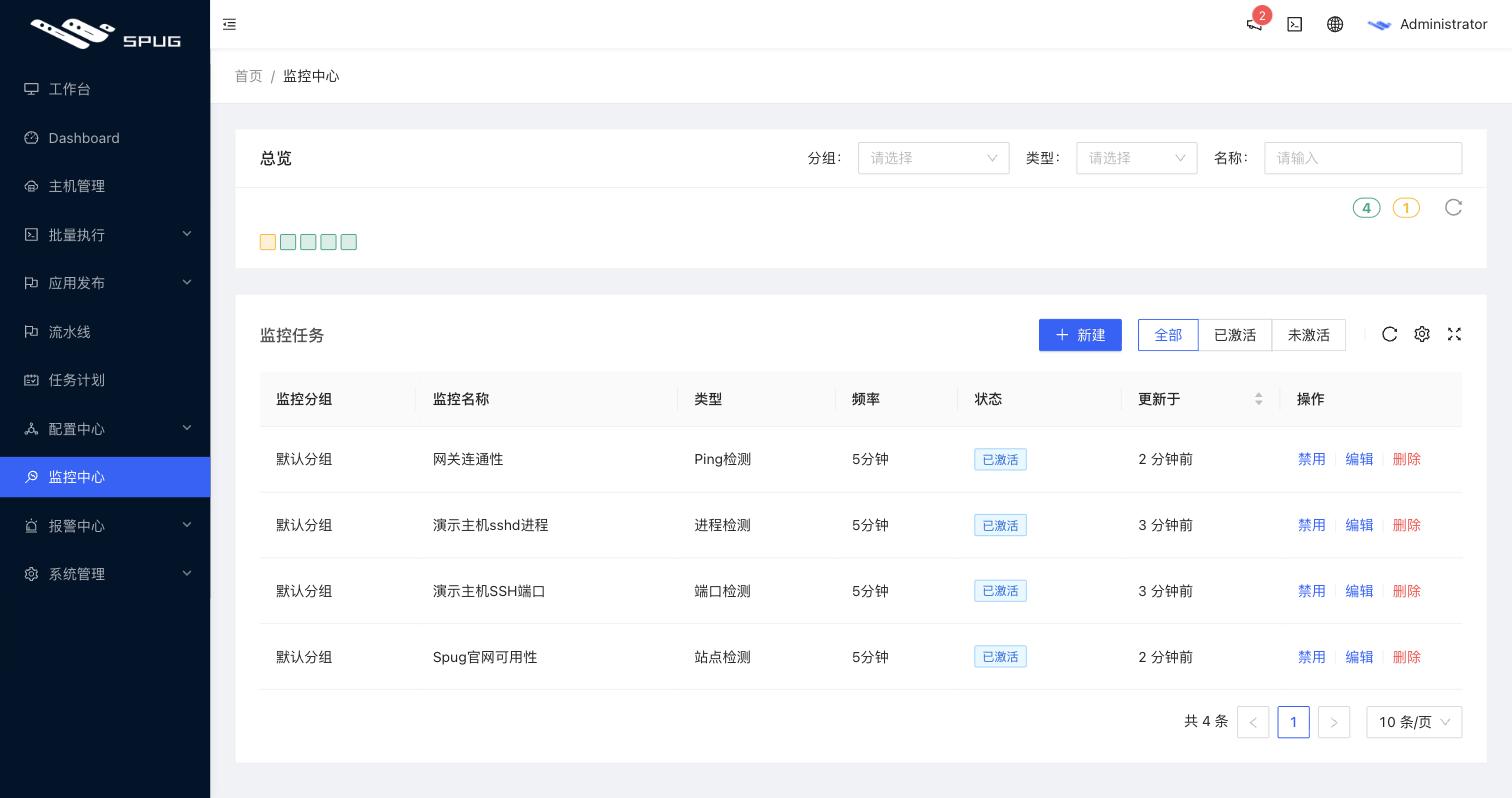This screenshot has width=1512, height=798.
Task: Click the 流水线 icon in sidebar
Action: pos(31,332)
